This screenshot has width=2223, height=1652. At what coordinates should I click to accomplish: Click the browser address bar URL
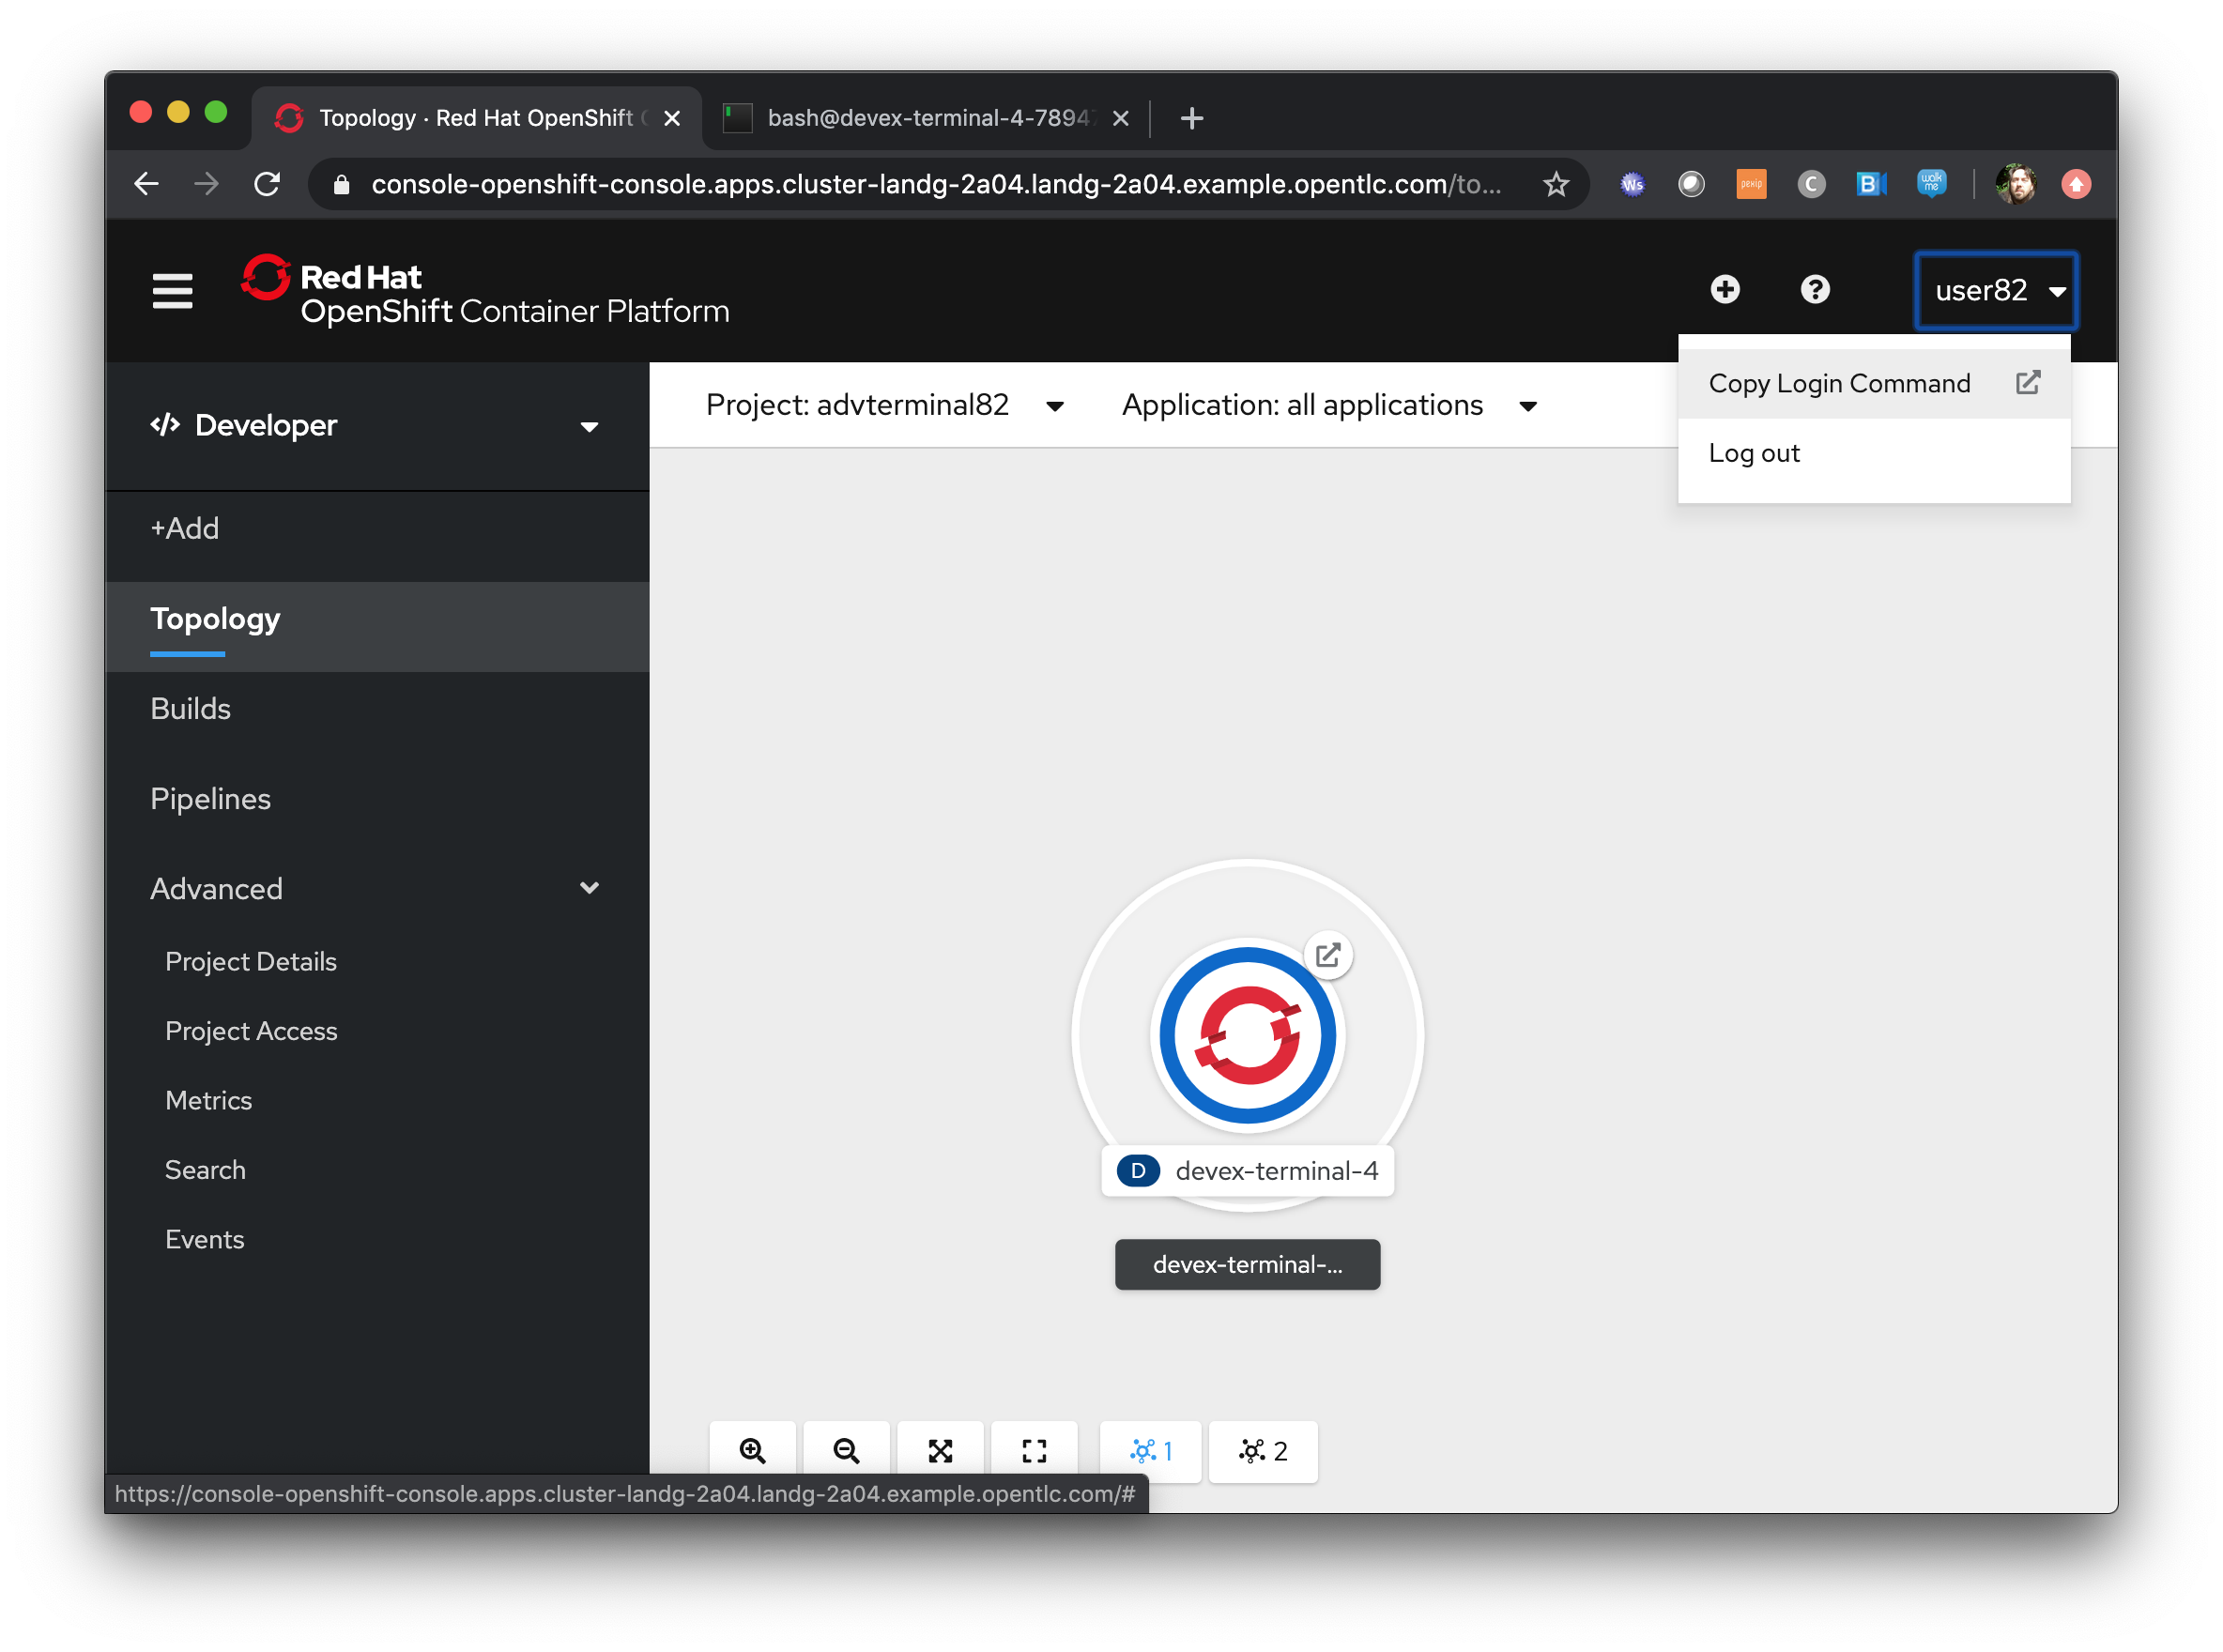(935, 184)
